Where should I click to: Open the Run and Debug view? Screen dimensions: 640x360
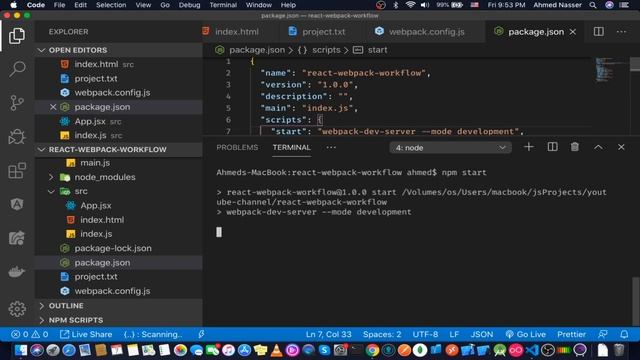[17, 137]
